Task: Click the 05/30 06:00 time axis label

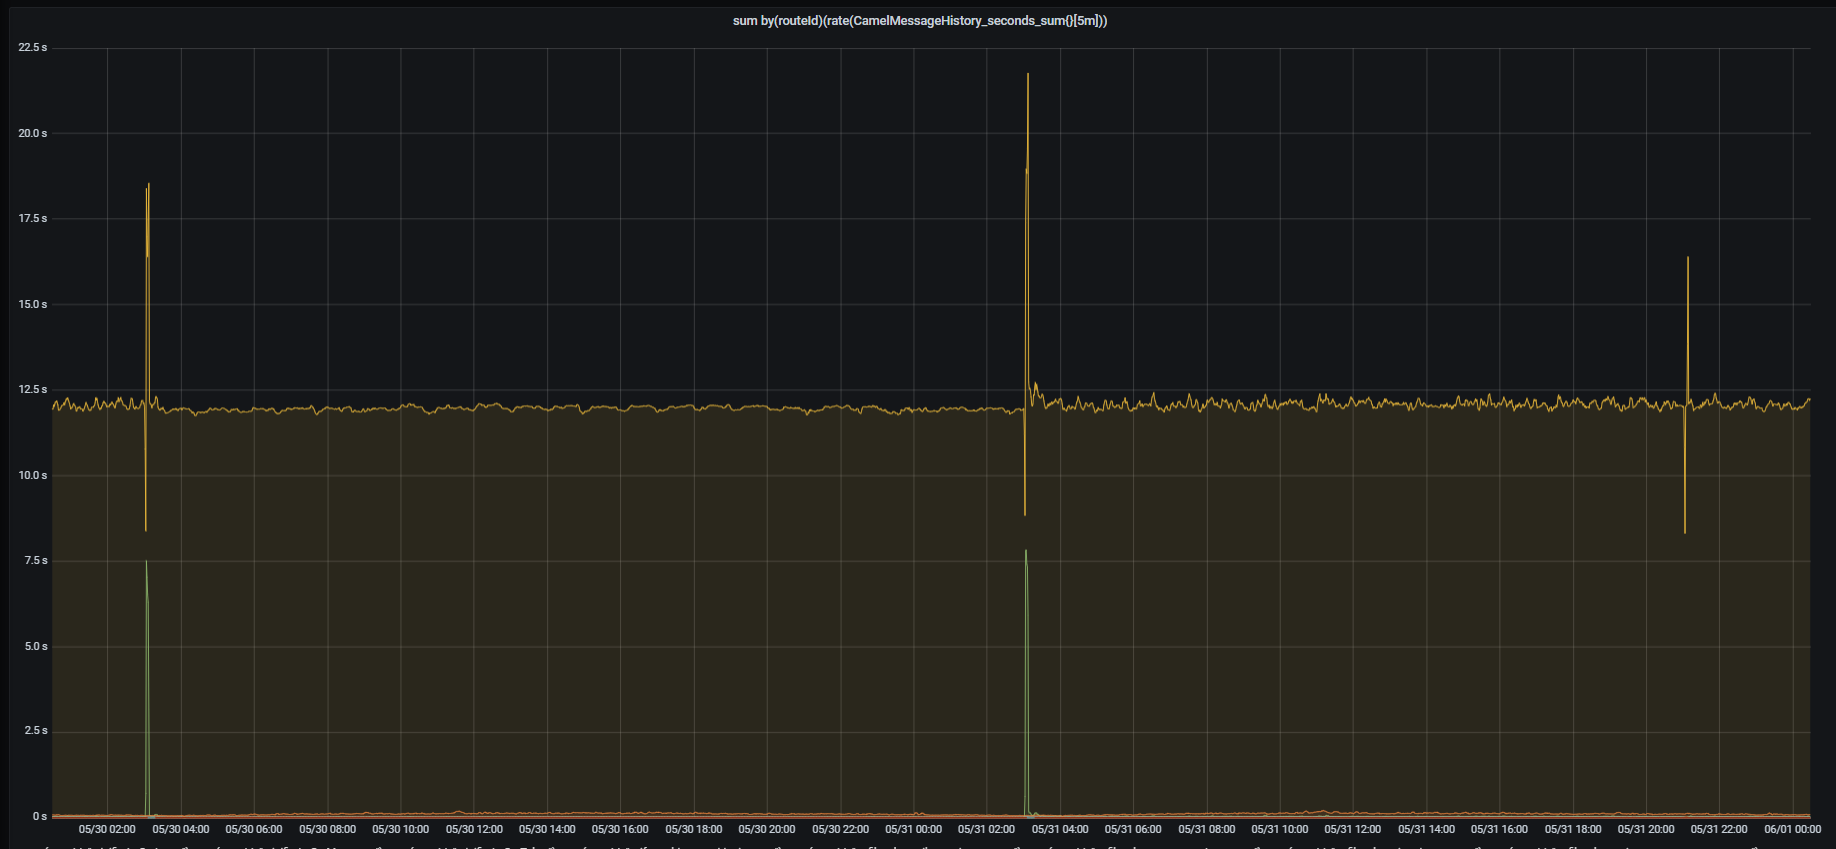Action: (254, 829)
